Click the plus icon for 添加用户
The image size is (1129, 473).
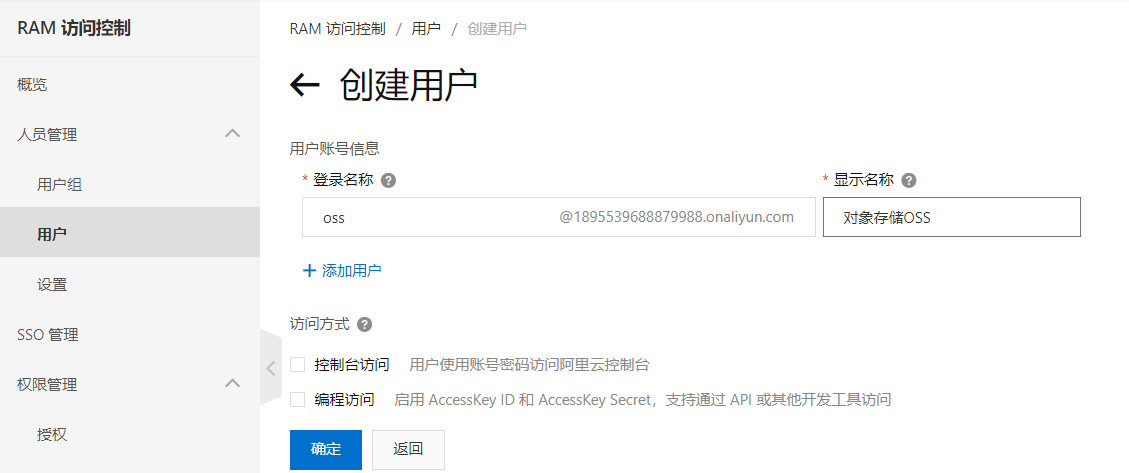tap(310, 271)
